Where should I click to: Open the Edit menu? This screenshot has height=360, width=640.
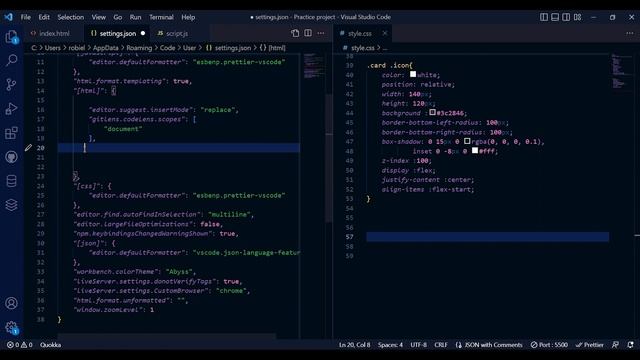[44, 17]
